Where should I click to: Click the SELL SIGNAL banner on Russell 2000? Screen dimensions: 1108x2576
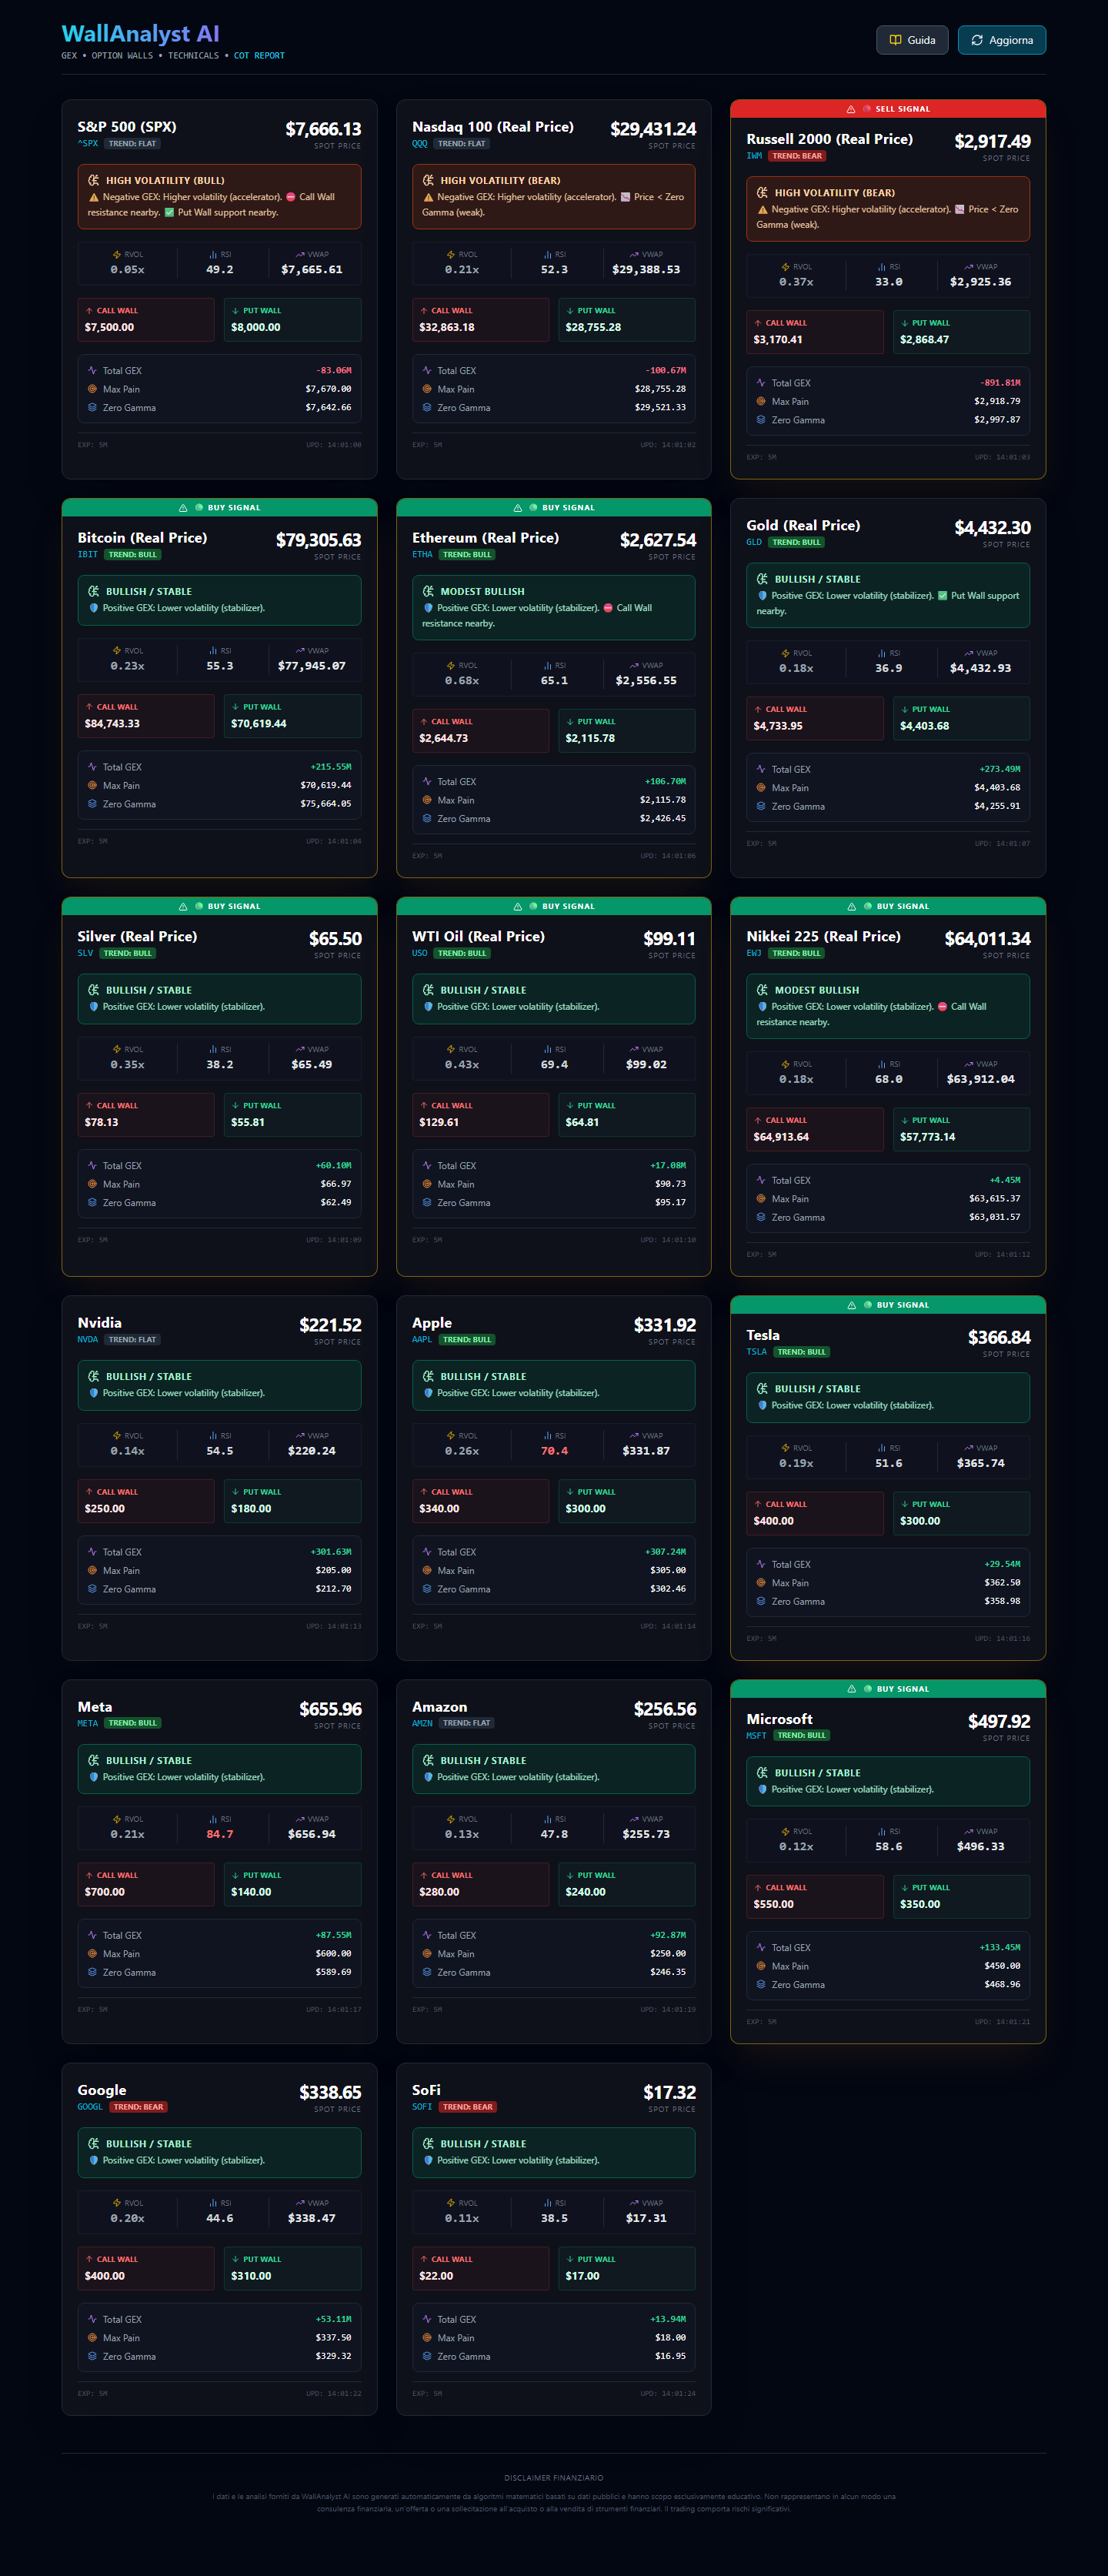888,109
